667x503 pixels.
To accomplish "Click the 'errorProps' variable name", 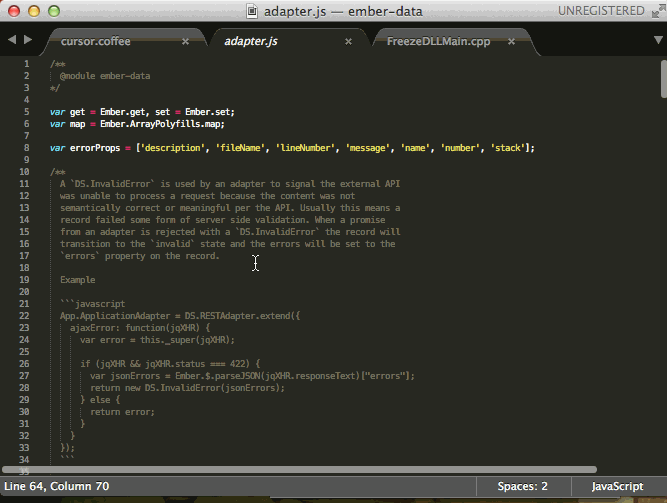I will click(95, 148).
